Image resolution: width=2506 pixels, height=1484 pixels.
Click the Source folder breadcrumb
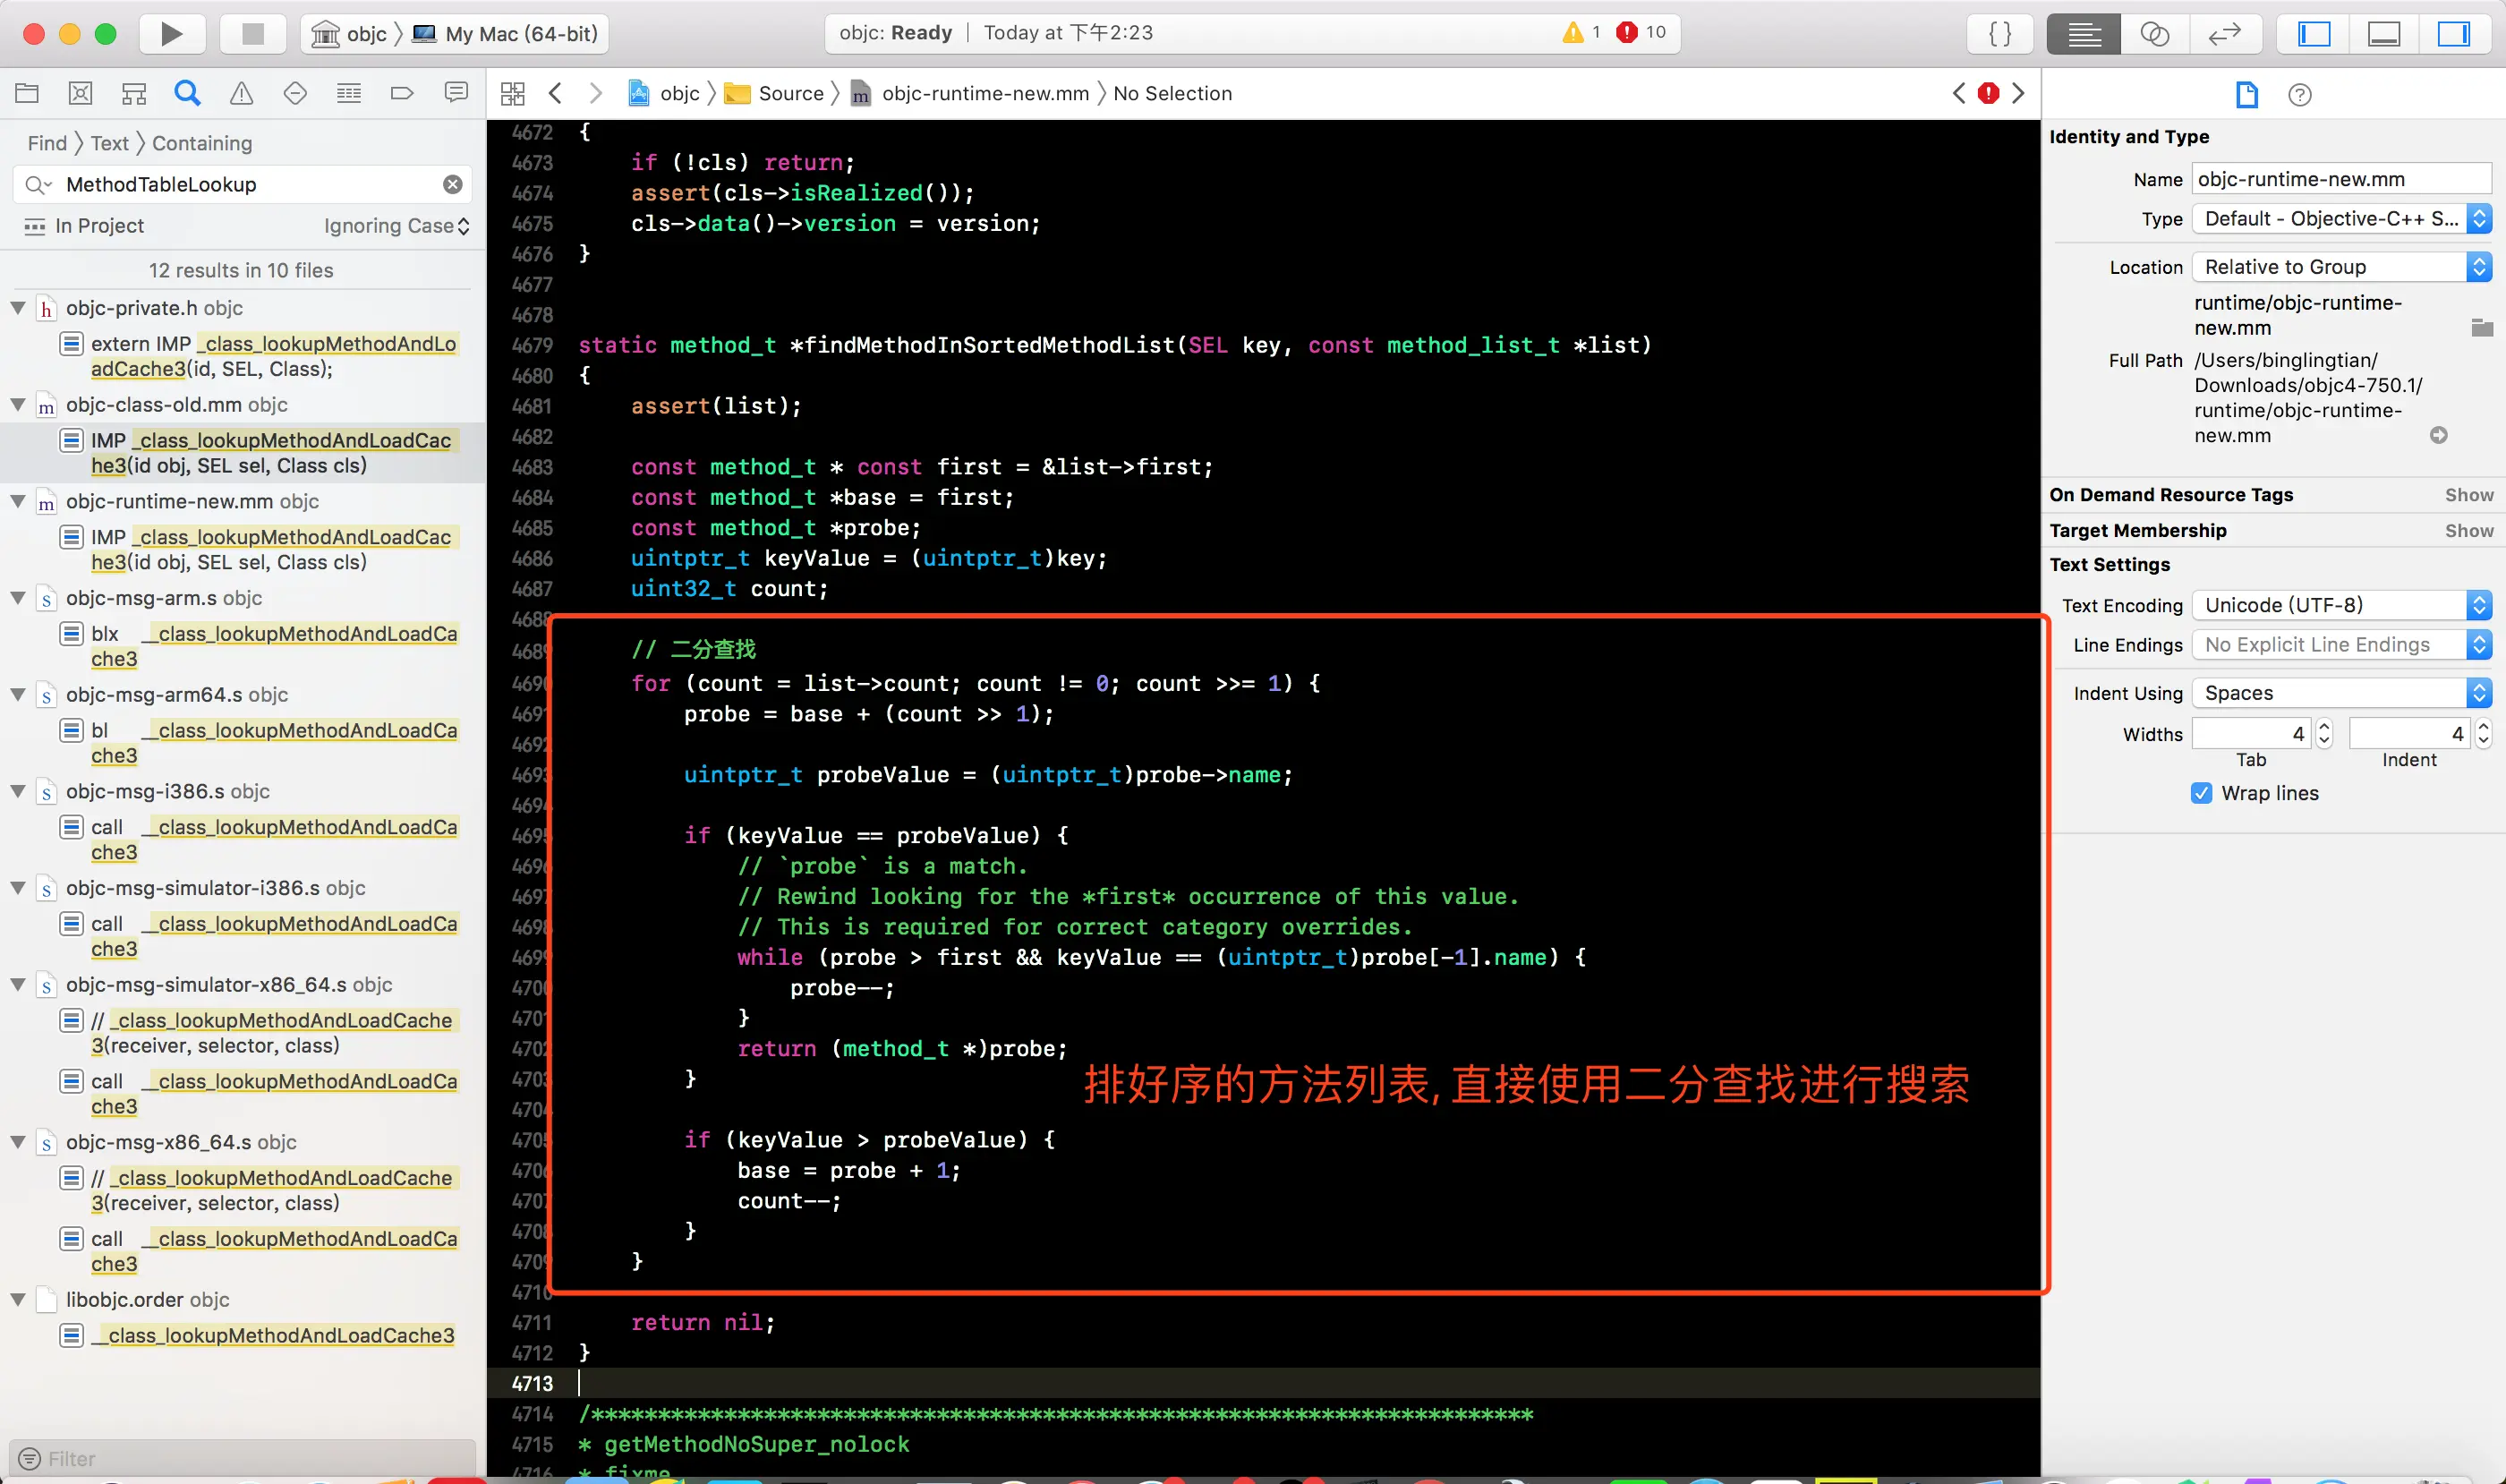(789, 94)
